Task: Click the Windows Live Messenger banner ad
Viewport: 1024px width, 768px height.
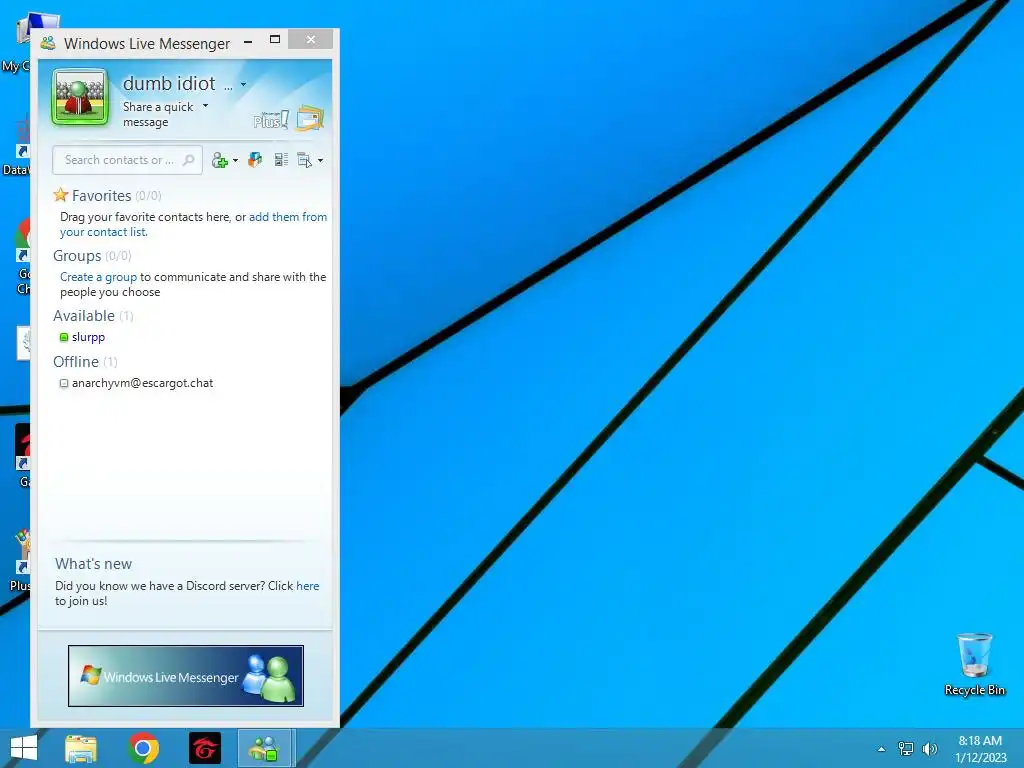Action: pos(185,676)
